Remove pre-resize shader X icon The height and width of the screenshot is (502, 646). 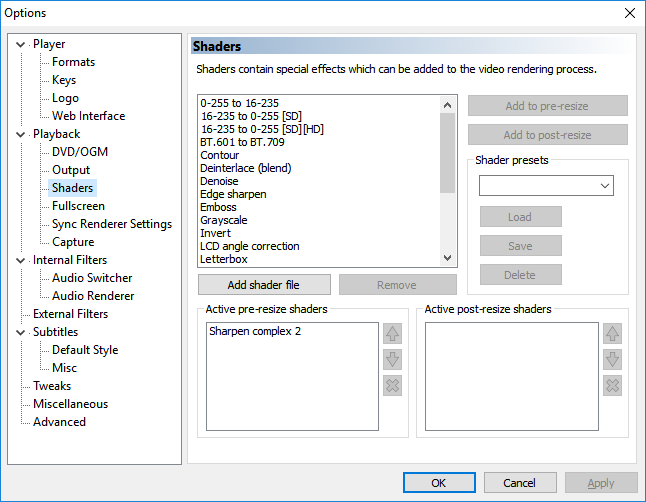pyautogui.click(x=392, y=386)
